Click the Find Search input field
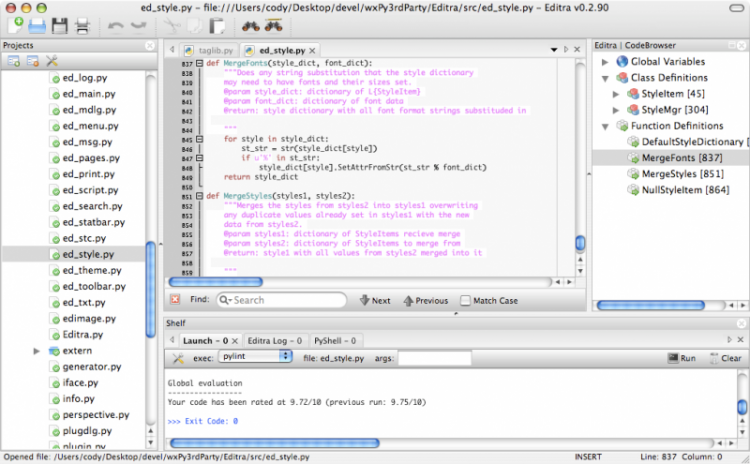Image resolution: width=750 pixels, height=464 pixels. tap(281, 300)
